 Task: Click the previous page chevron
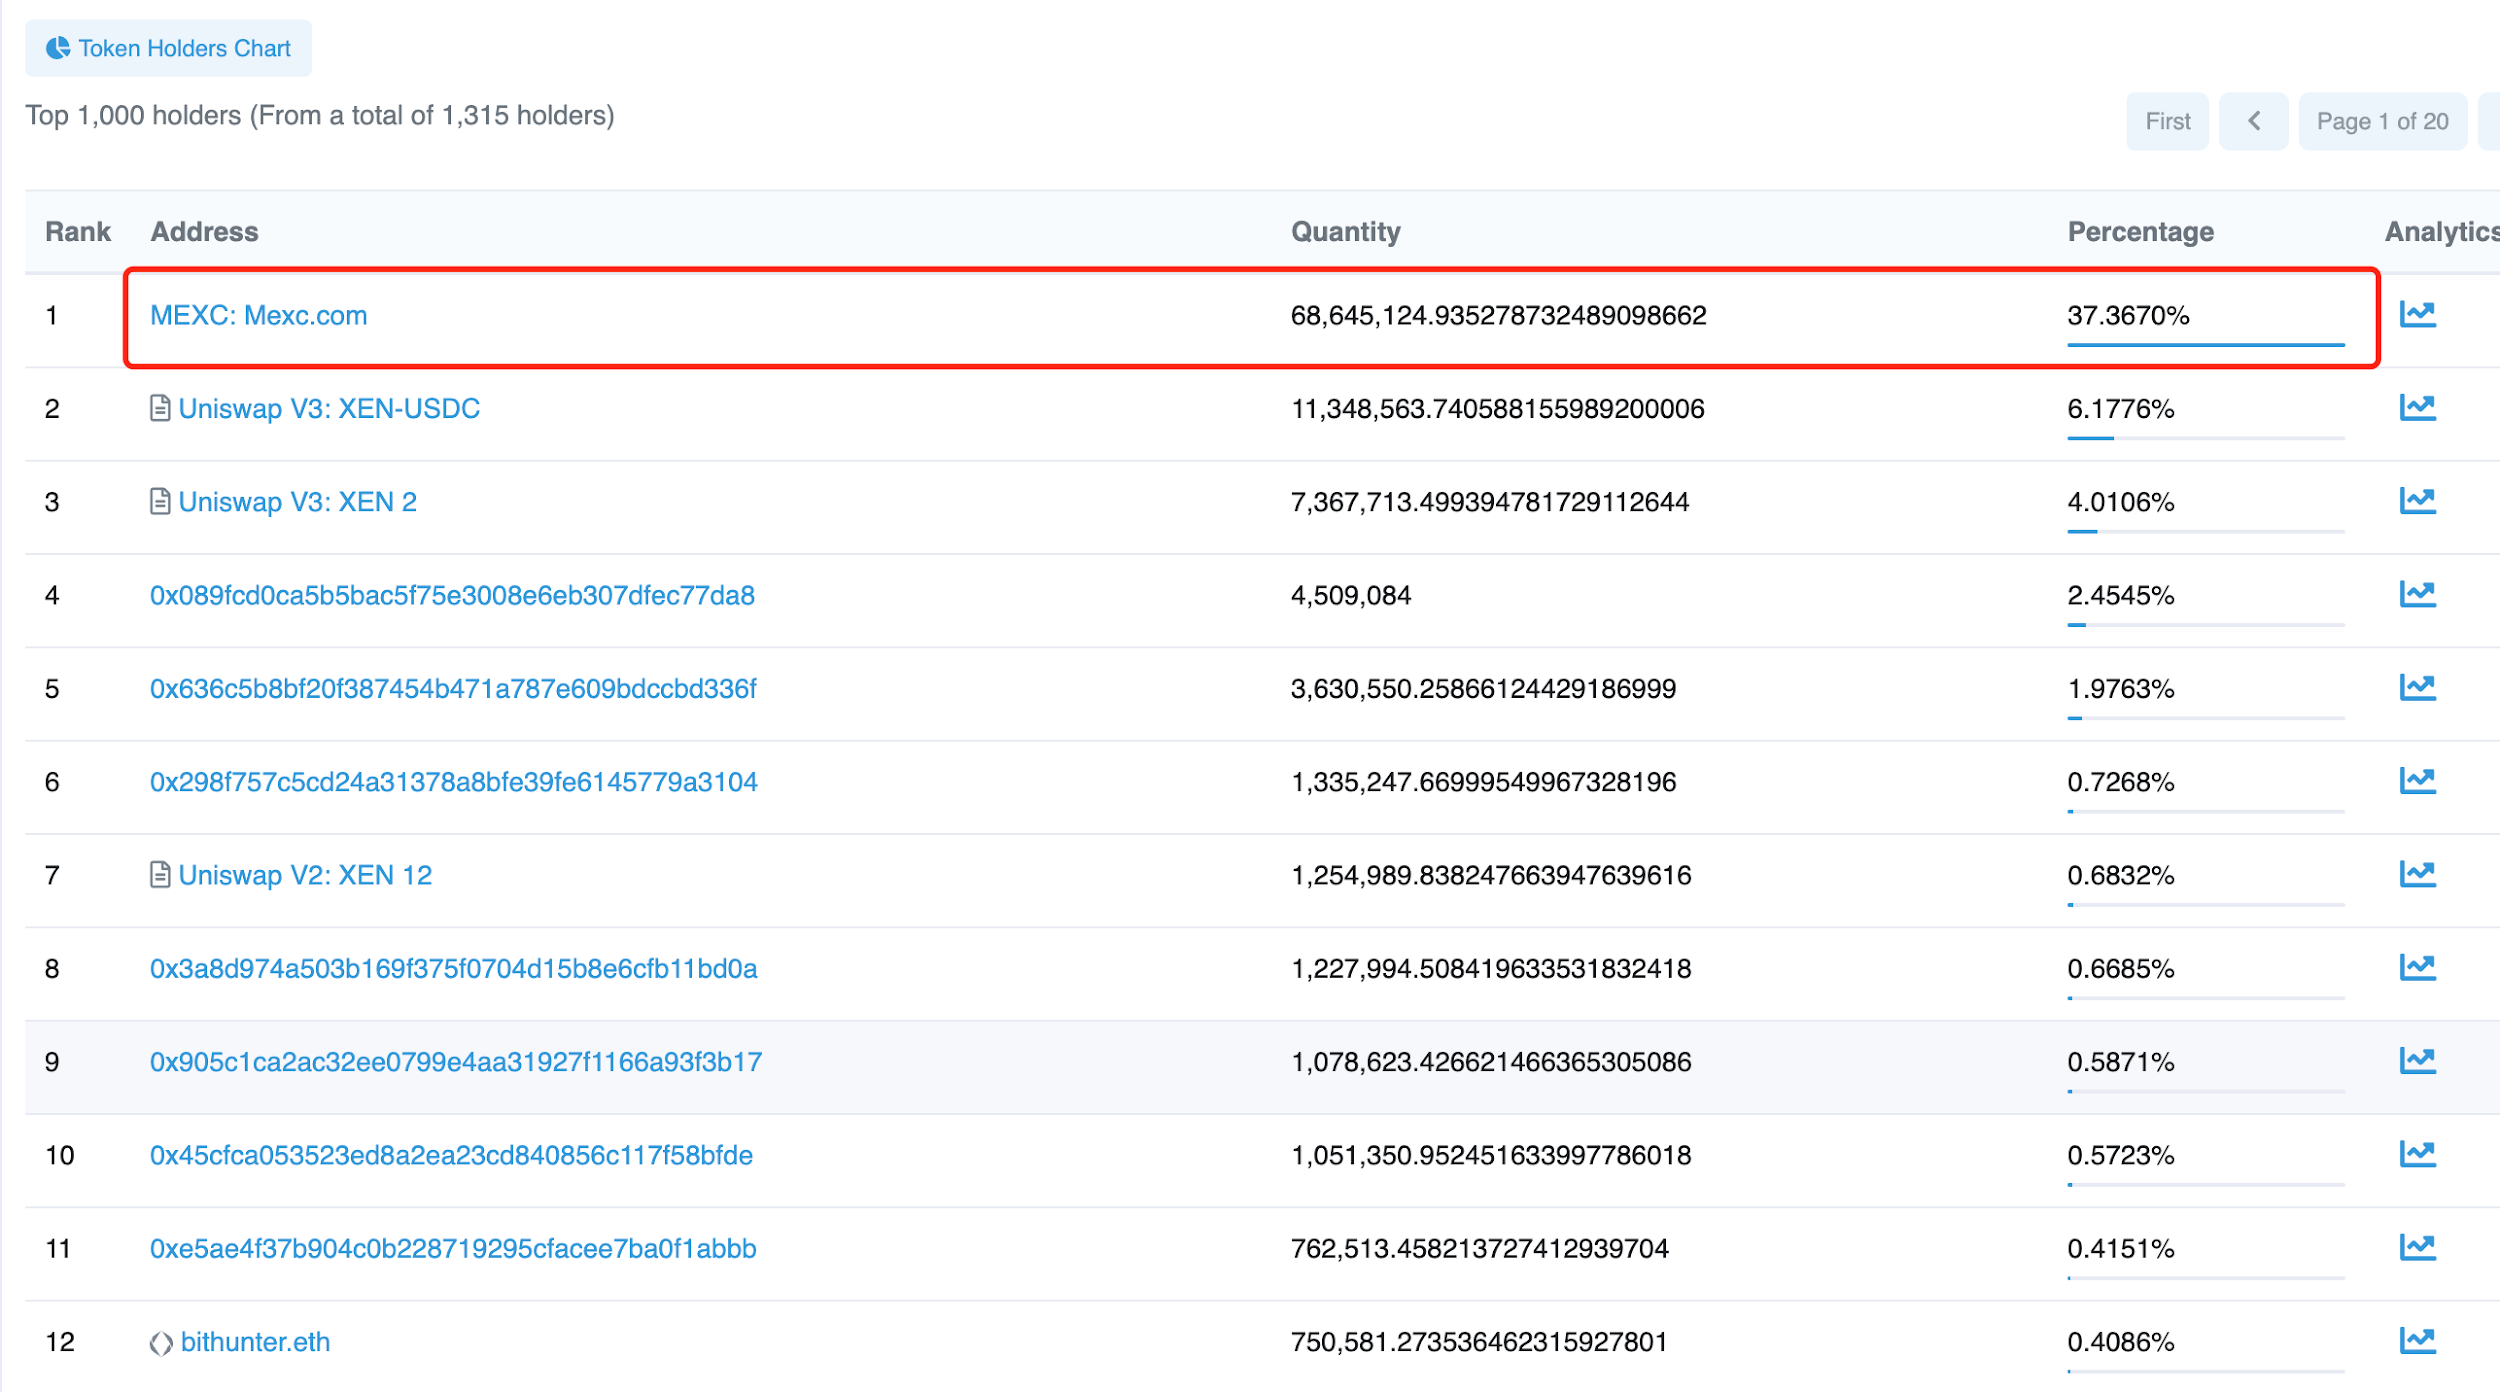[x=2253, y=120]
